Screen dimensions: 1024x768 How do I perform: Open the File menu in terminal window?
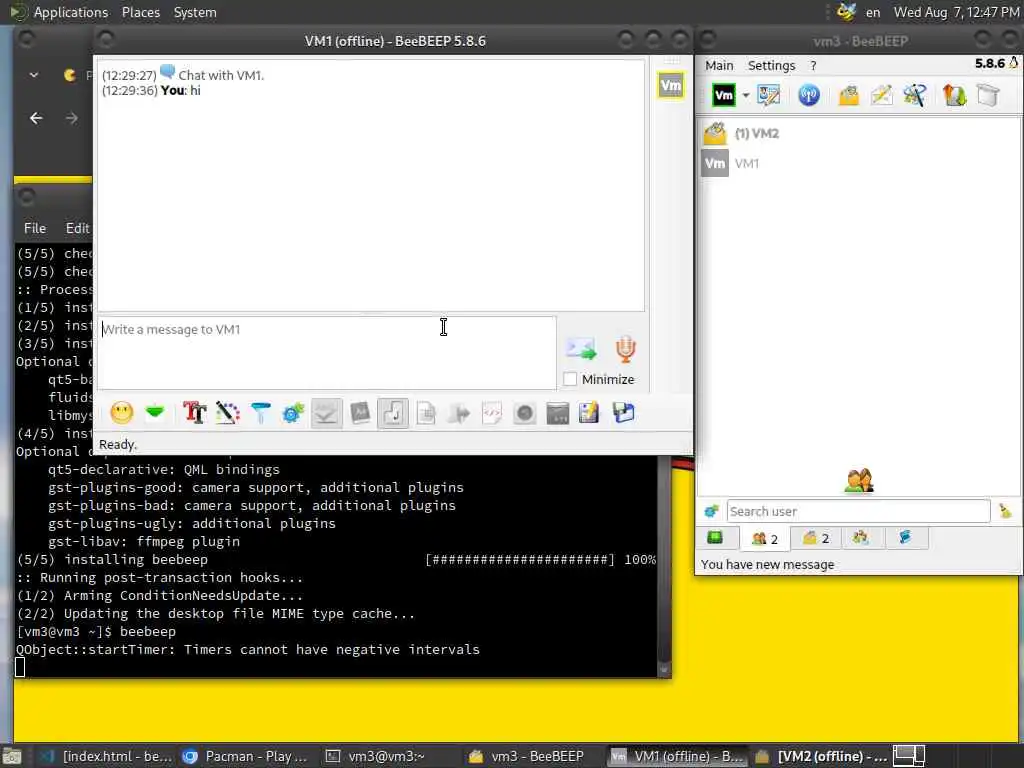(x=35, y=228)
